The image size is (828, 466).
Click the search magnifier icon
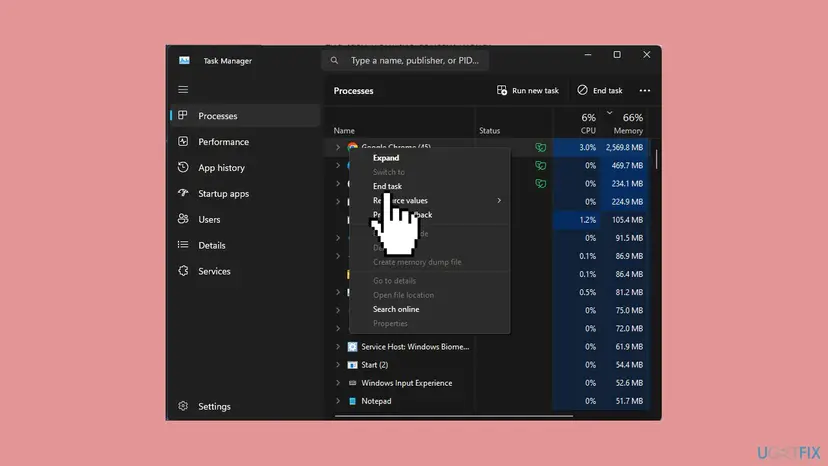pos(334,60)
